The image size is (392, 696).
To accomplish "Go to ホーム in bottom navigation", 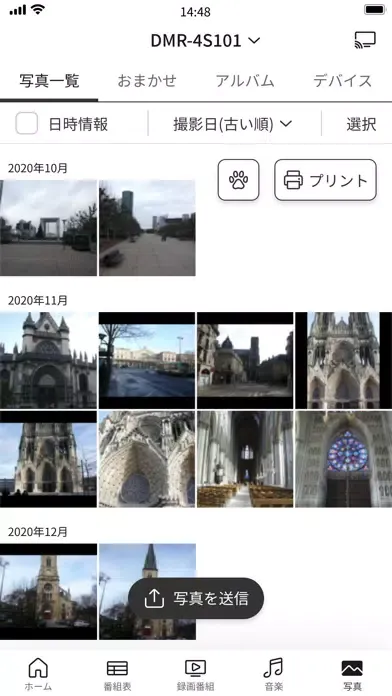I will pos(38,674).
